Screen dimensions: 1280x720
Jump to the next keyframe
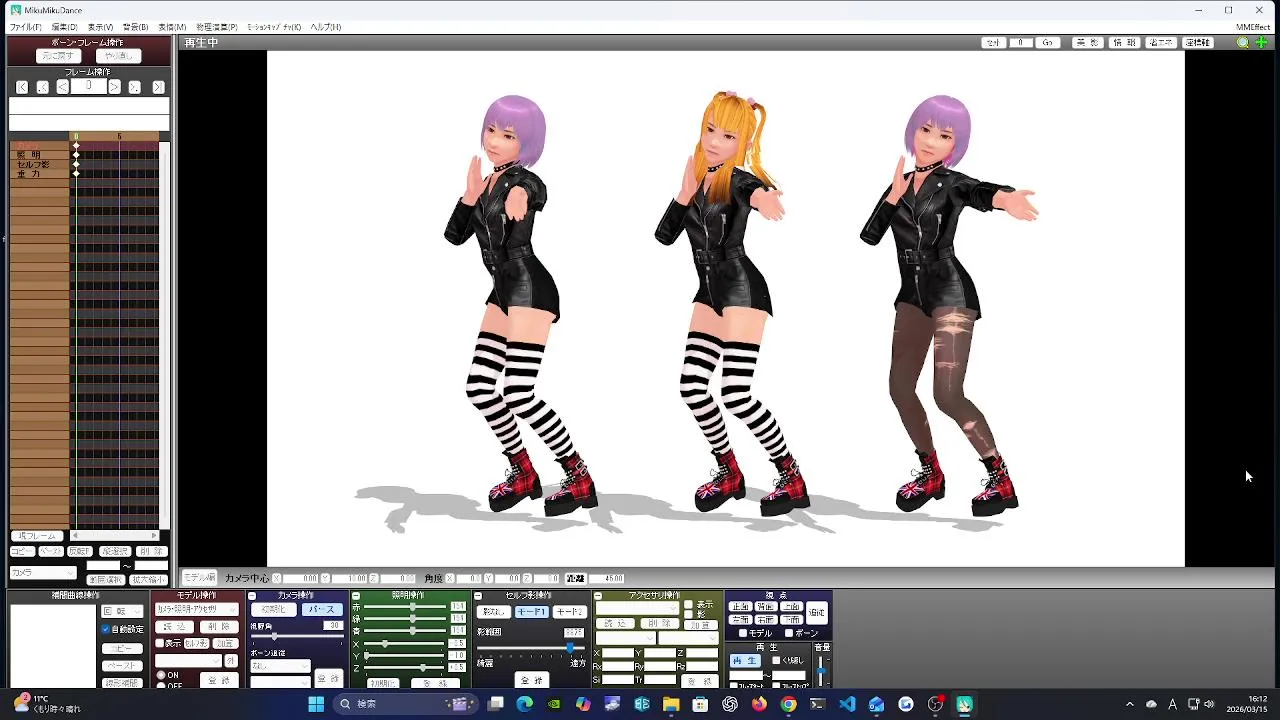134,87
